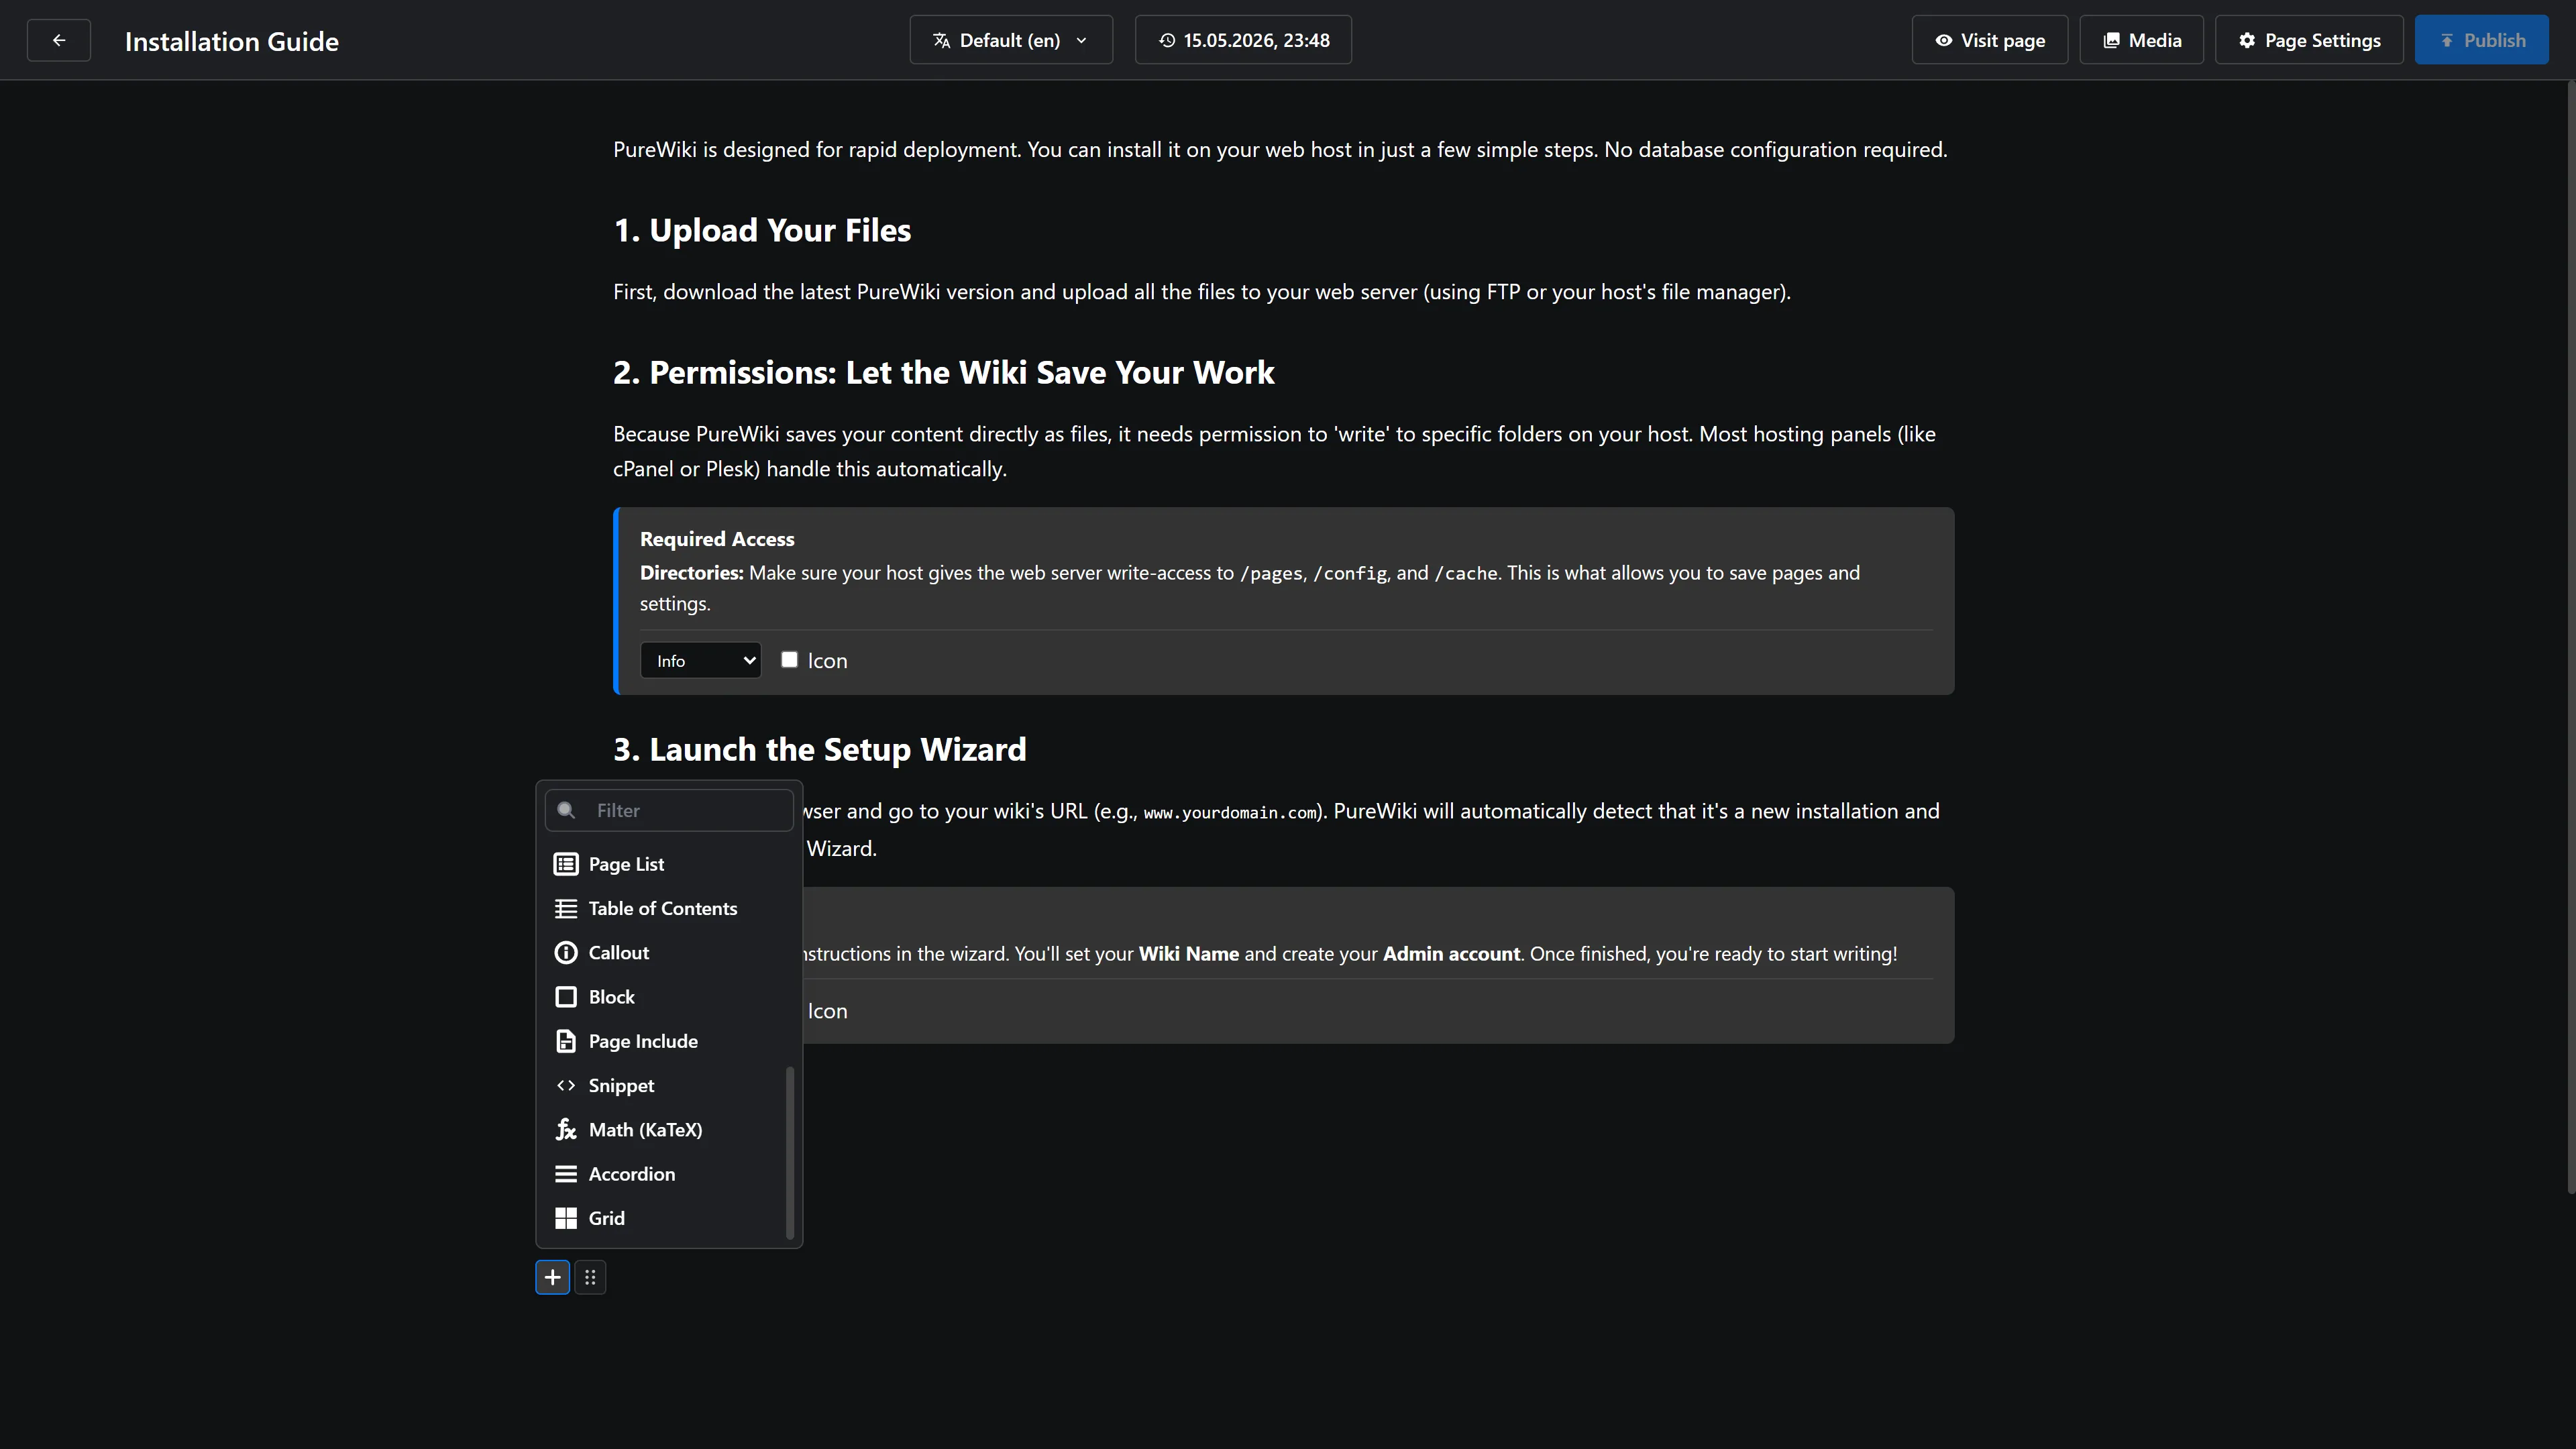The height and width of the screenshot is (1449, 2576).
Task: Click the PureWiki intro paragraph
Action: click(x=1280, y=150)
